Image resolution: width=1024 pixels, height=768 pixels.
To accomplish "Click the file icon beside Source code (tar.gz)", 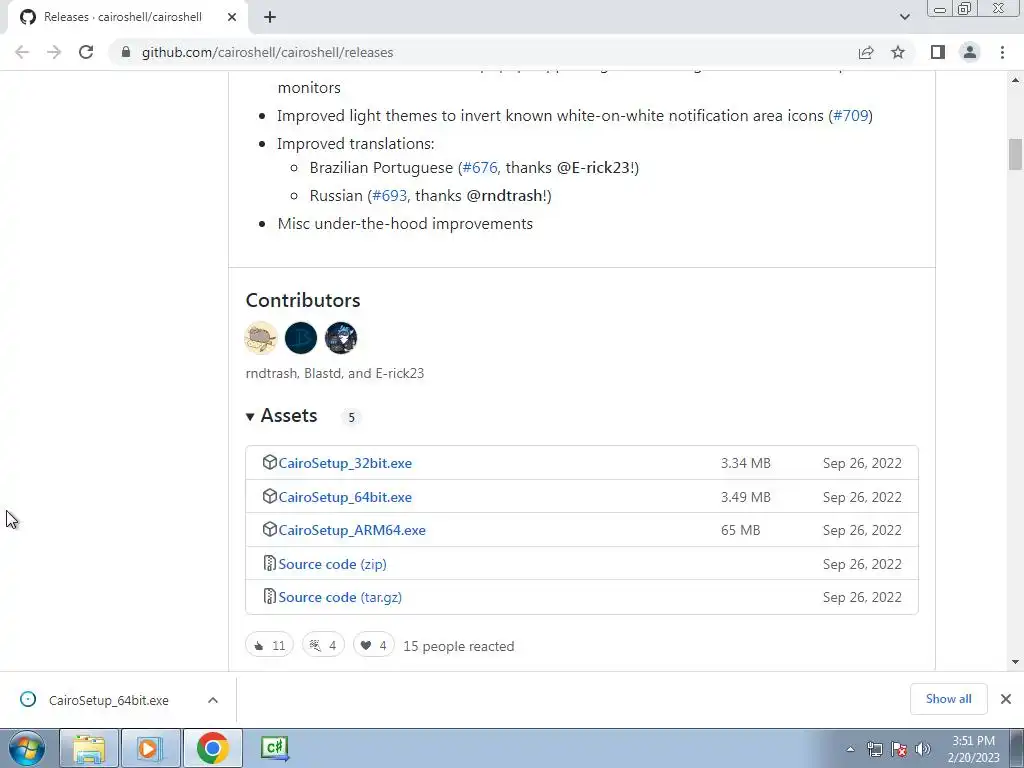I will [x=270, y=596].
